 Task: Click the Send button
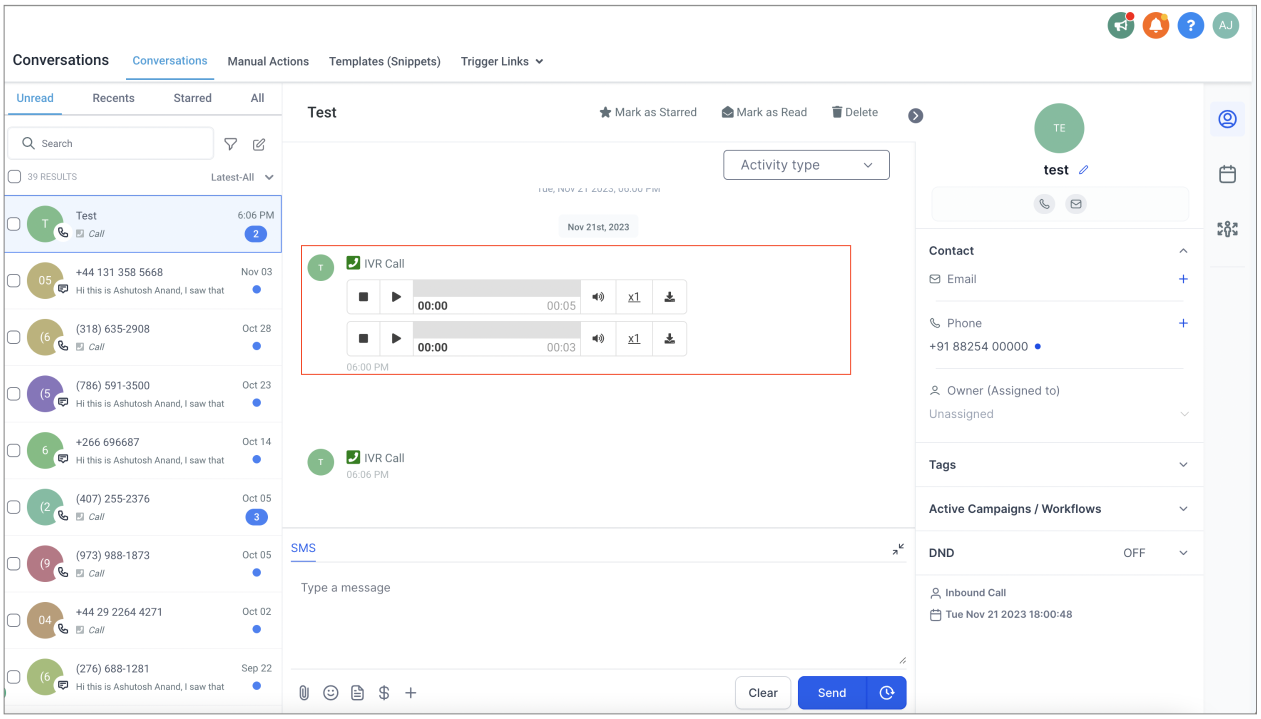(831, 693)
